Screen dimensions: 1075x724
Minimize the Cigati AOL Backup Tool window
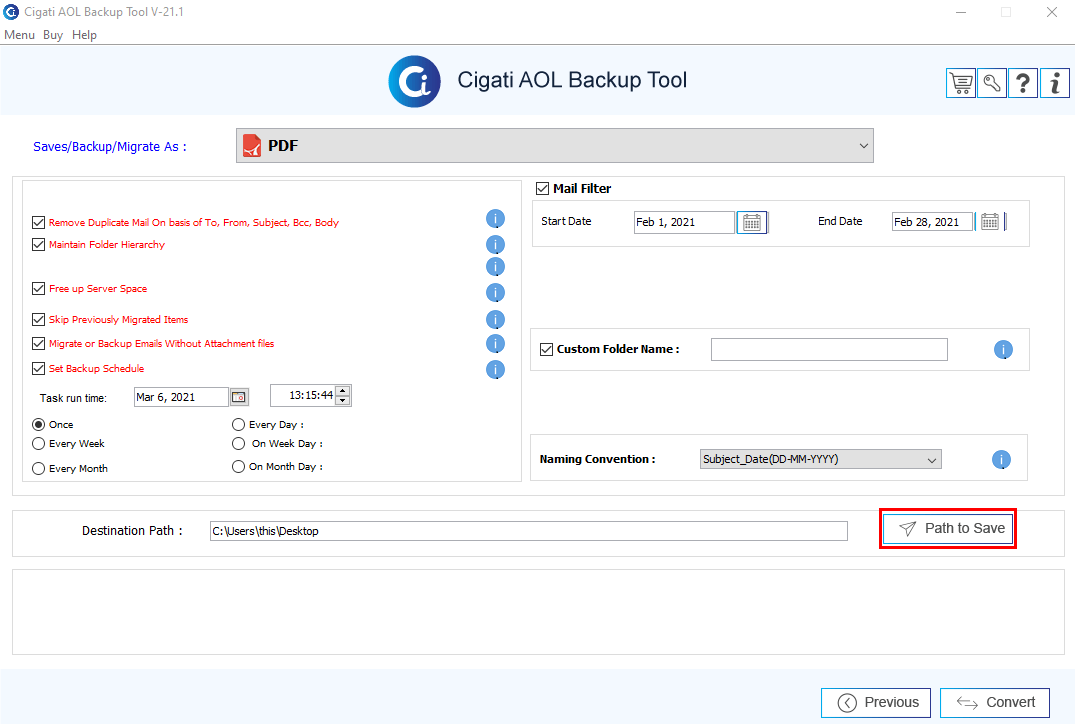click(x=961, y=12)
